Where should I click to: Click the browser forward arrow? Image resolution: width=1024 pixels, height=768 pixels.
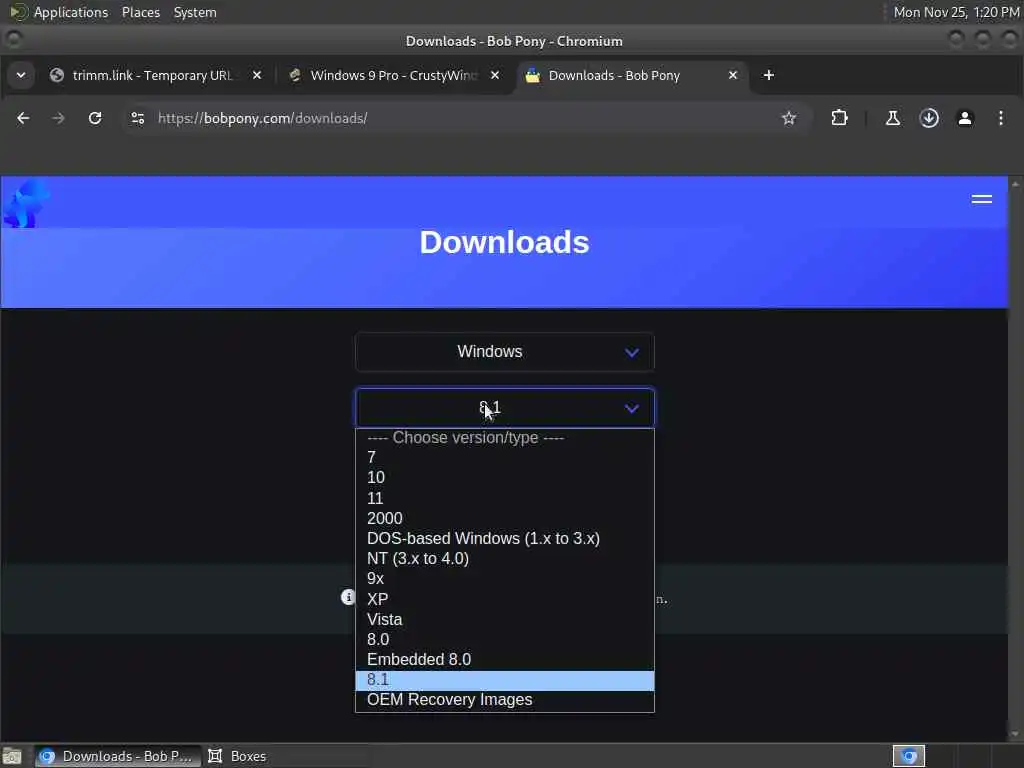(58, 118)
